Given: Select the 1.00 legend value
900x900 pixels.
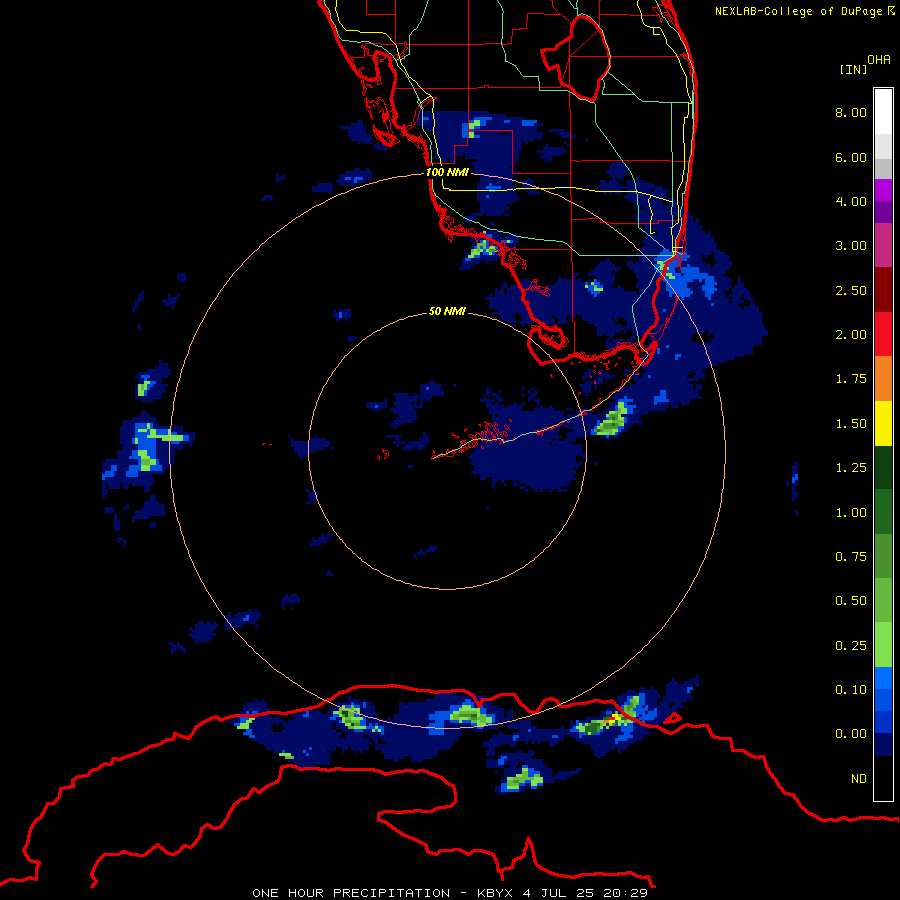Looking at the screenshot, I should [x=851, y=513].
